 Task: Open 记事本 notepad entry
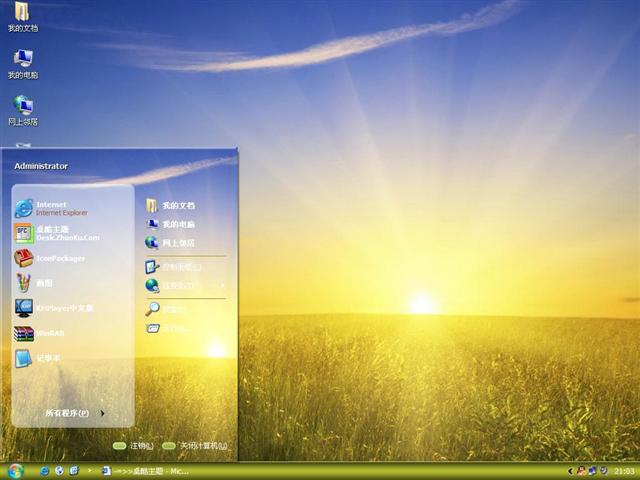click(38, 358)
